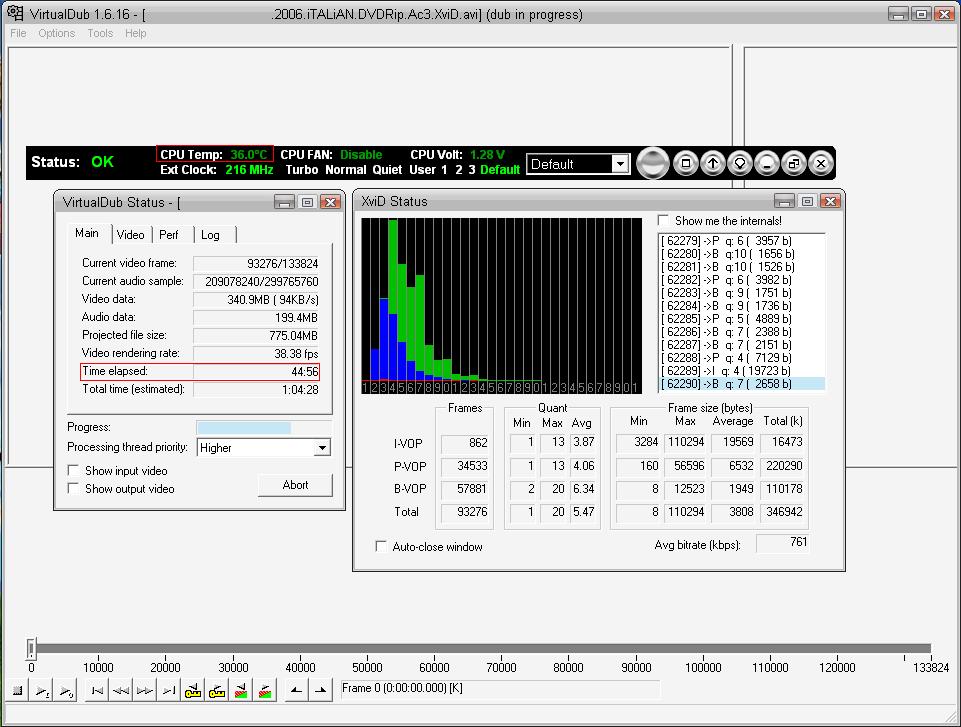Image resolution: width=961 pixels, height=727 pixels.
Task: Select Quiet mode on CPU widget
Action: [x=387, y=170]
